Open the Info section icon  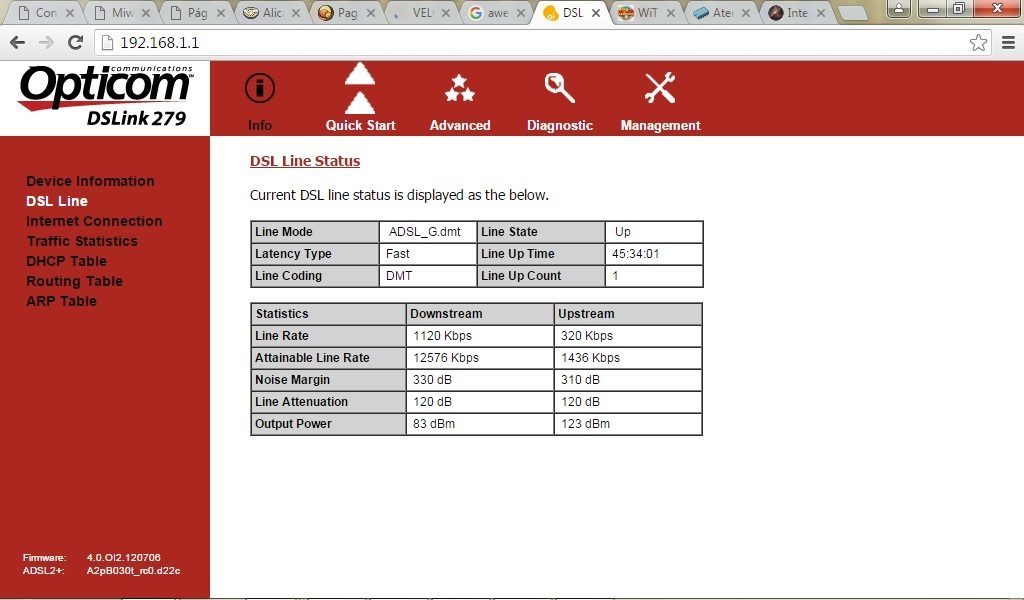[260, 88]
